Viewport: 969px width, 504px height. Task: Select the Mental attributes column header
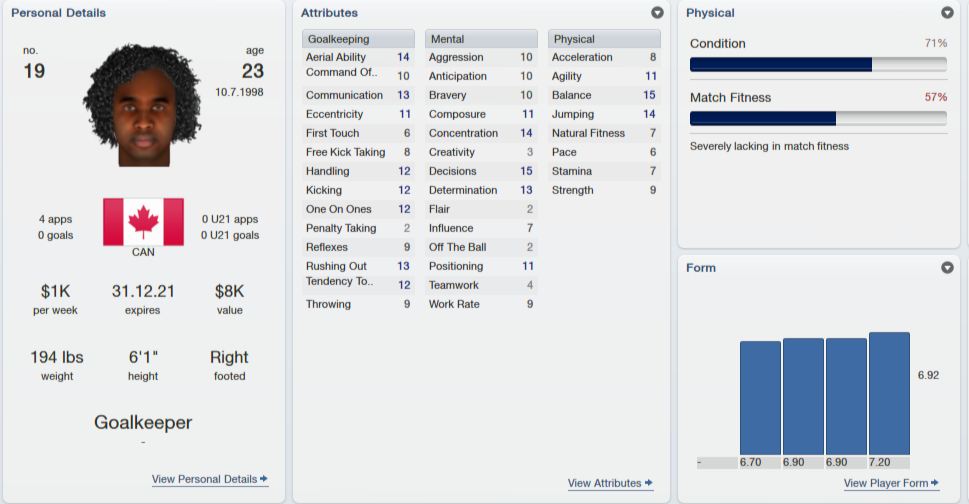coord(481,39)
